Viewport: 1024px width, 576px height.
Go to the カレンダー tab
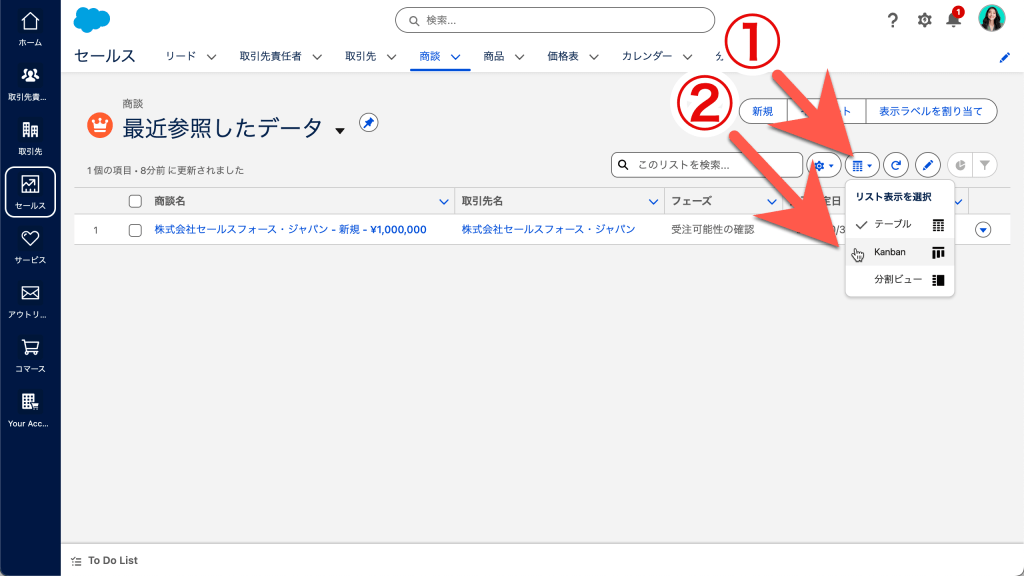(x=647, y=56)
